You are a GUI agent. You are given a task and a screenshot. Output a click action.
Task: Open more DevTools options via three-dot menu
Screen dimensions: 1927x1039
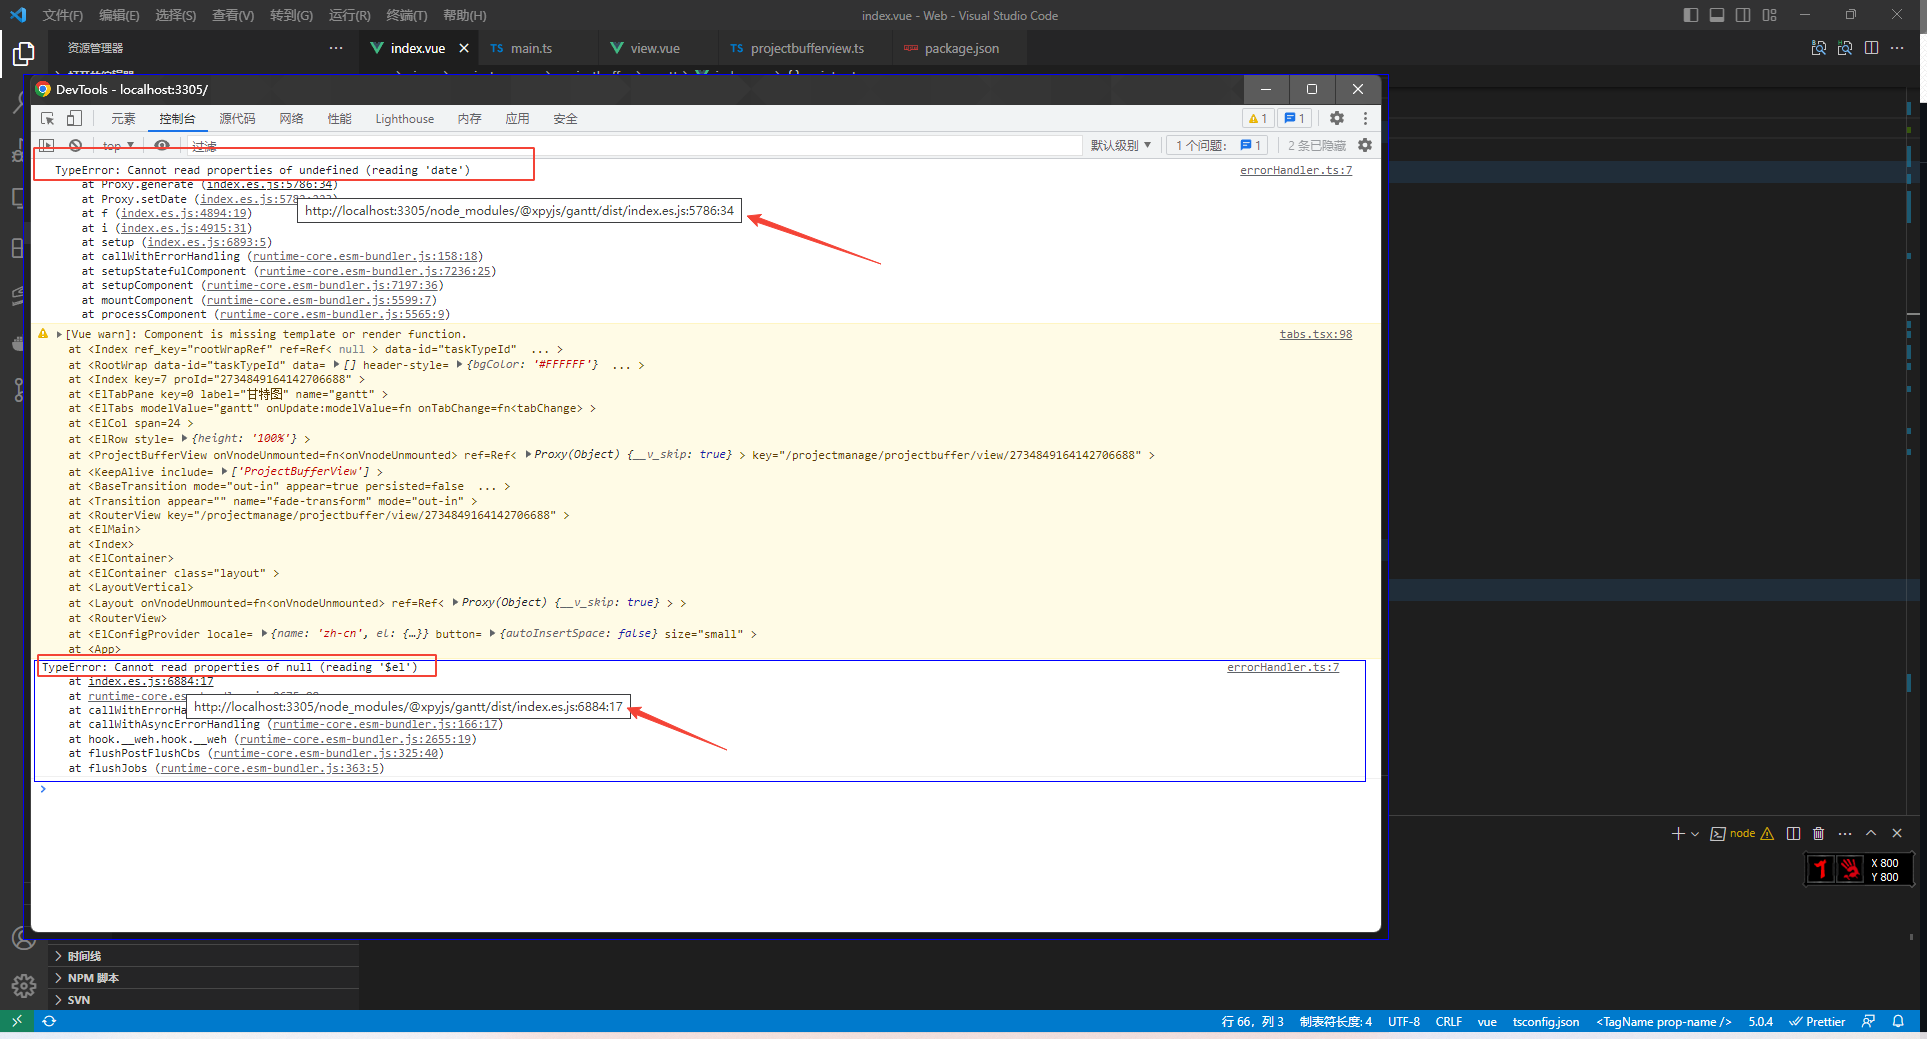point(1366,118)
